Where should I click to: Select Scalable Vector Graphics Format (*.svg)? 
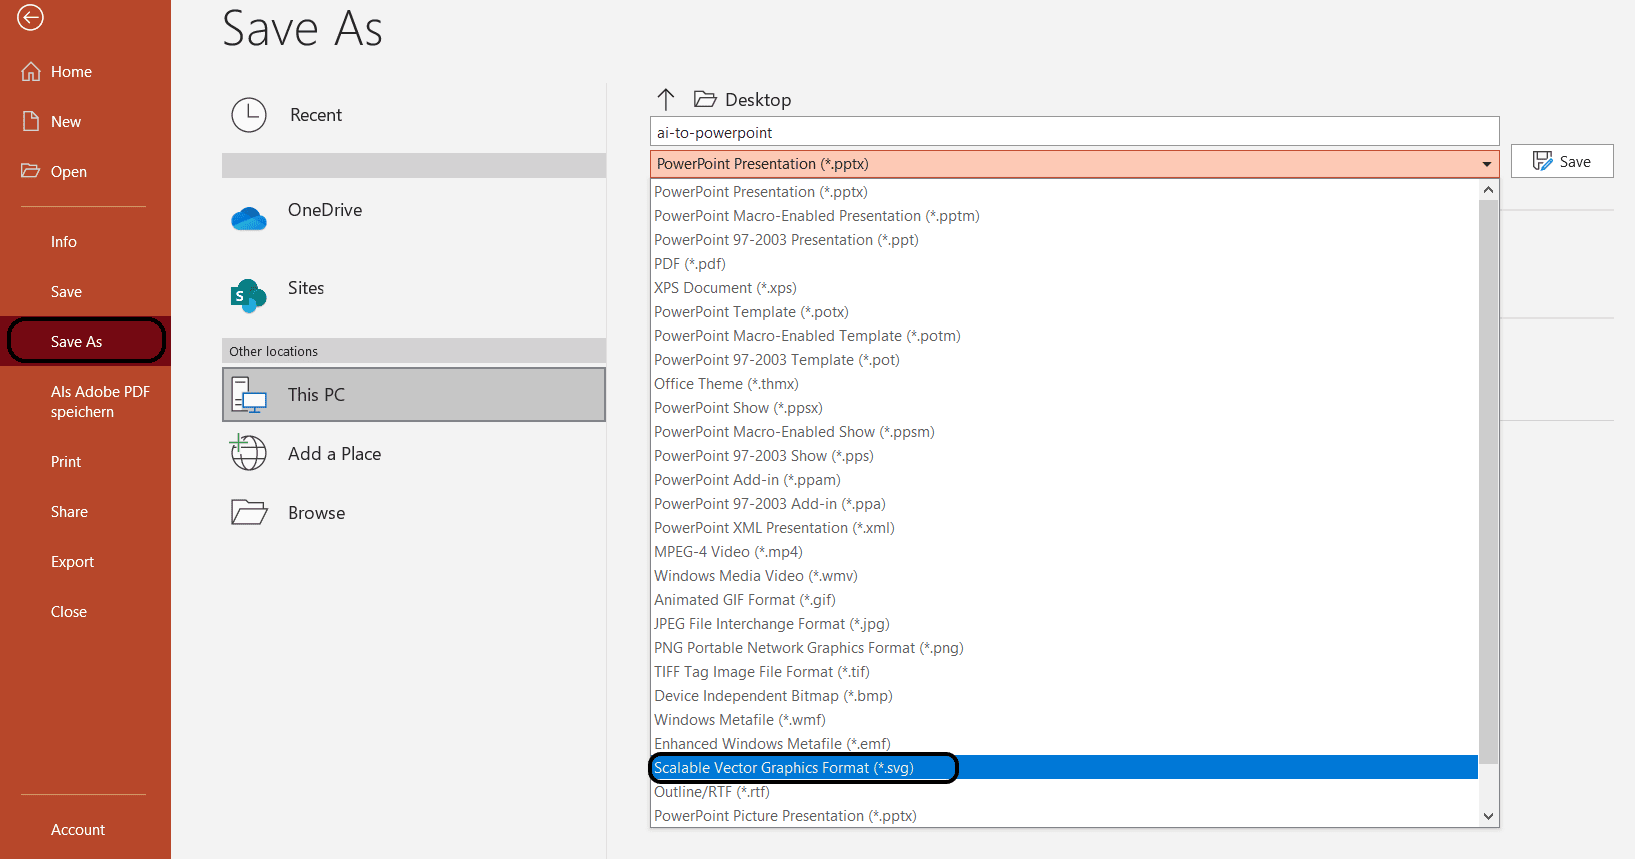pos(1064,768)
